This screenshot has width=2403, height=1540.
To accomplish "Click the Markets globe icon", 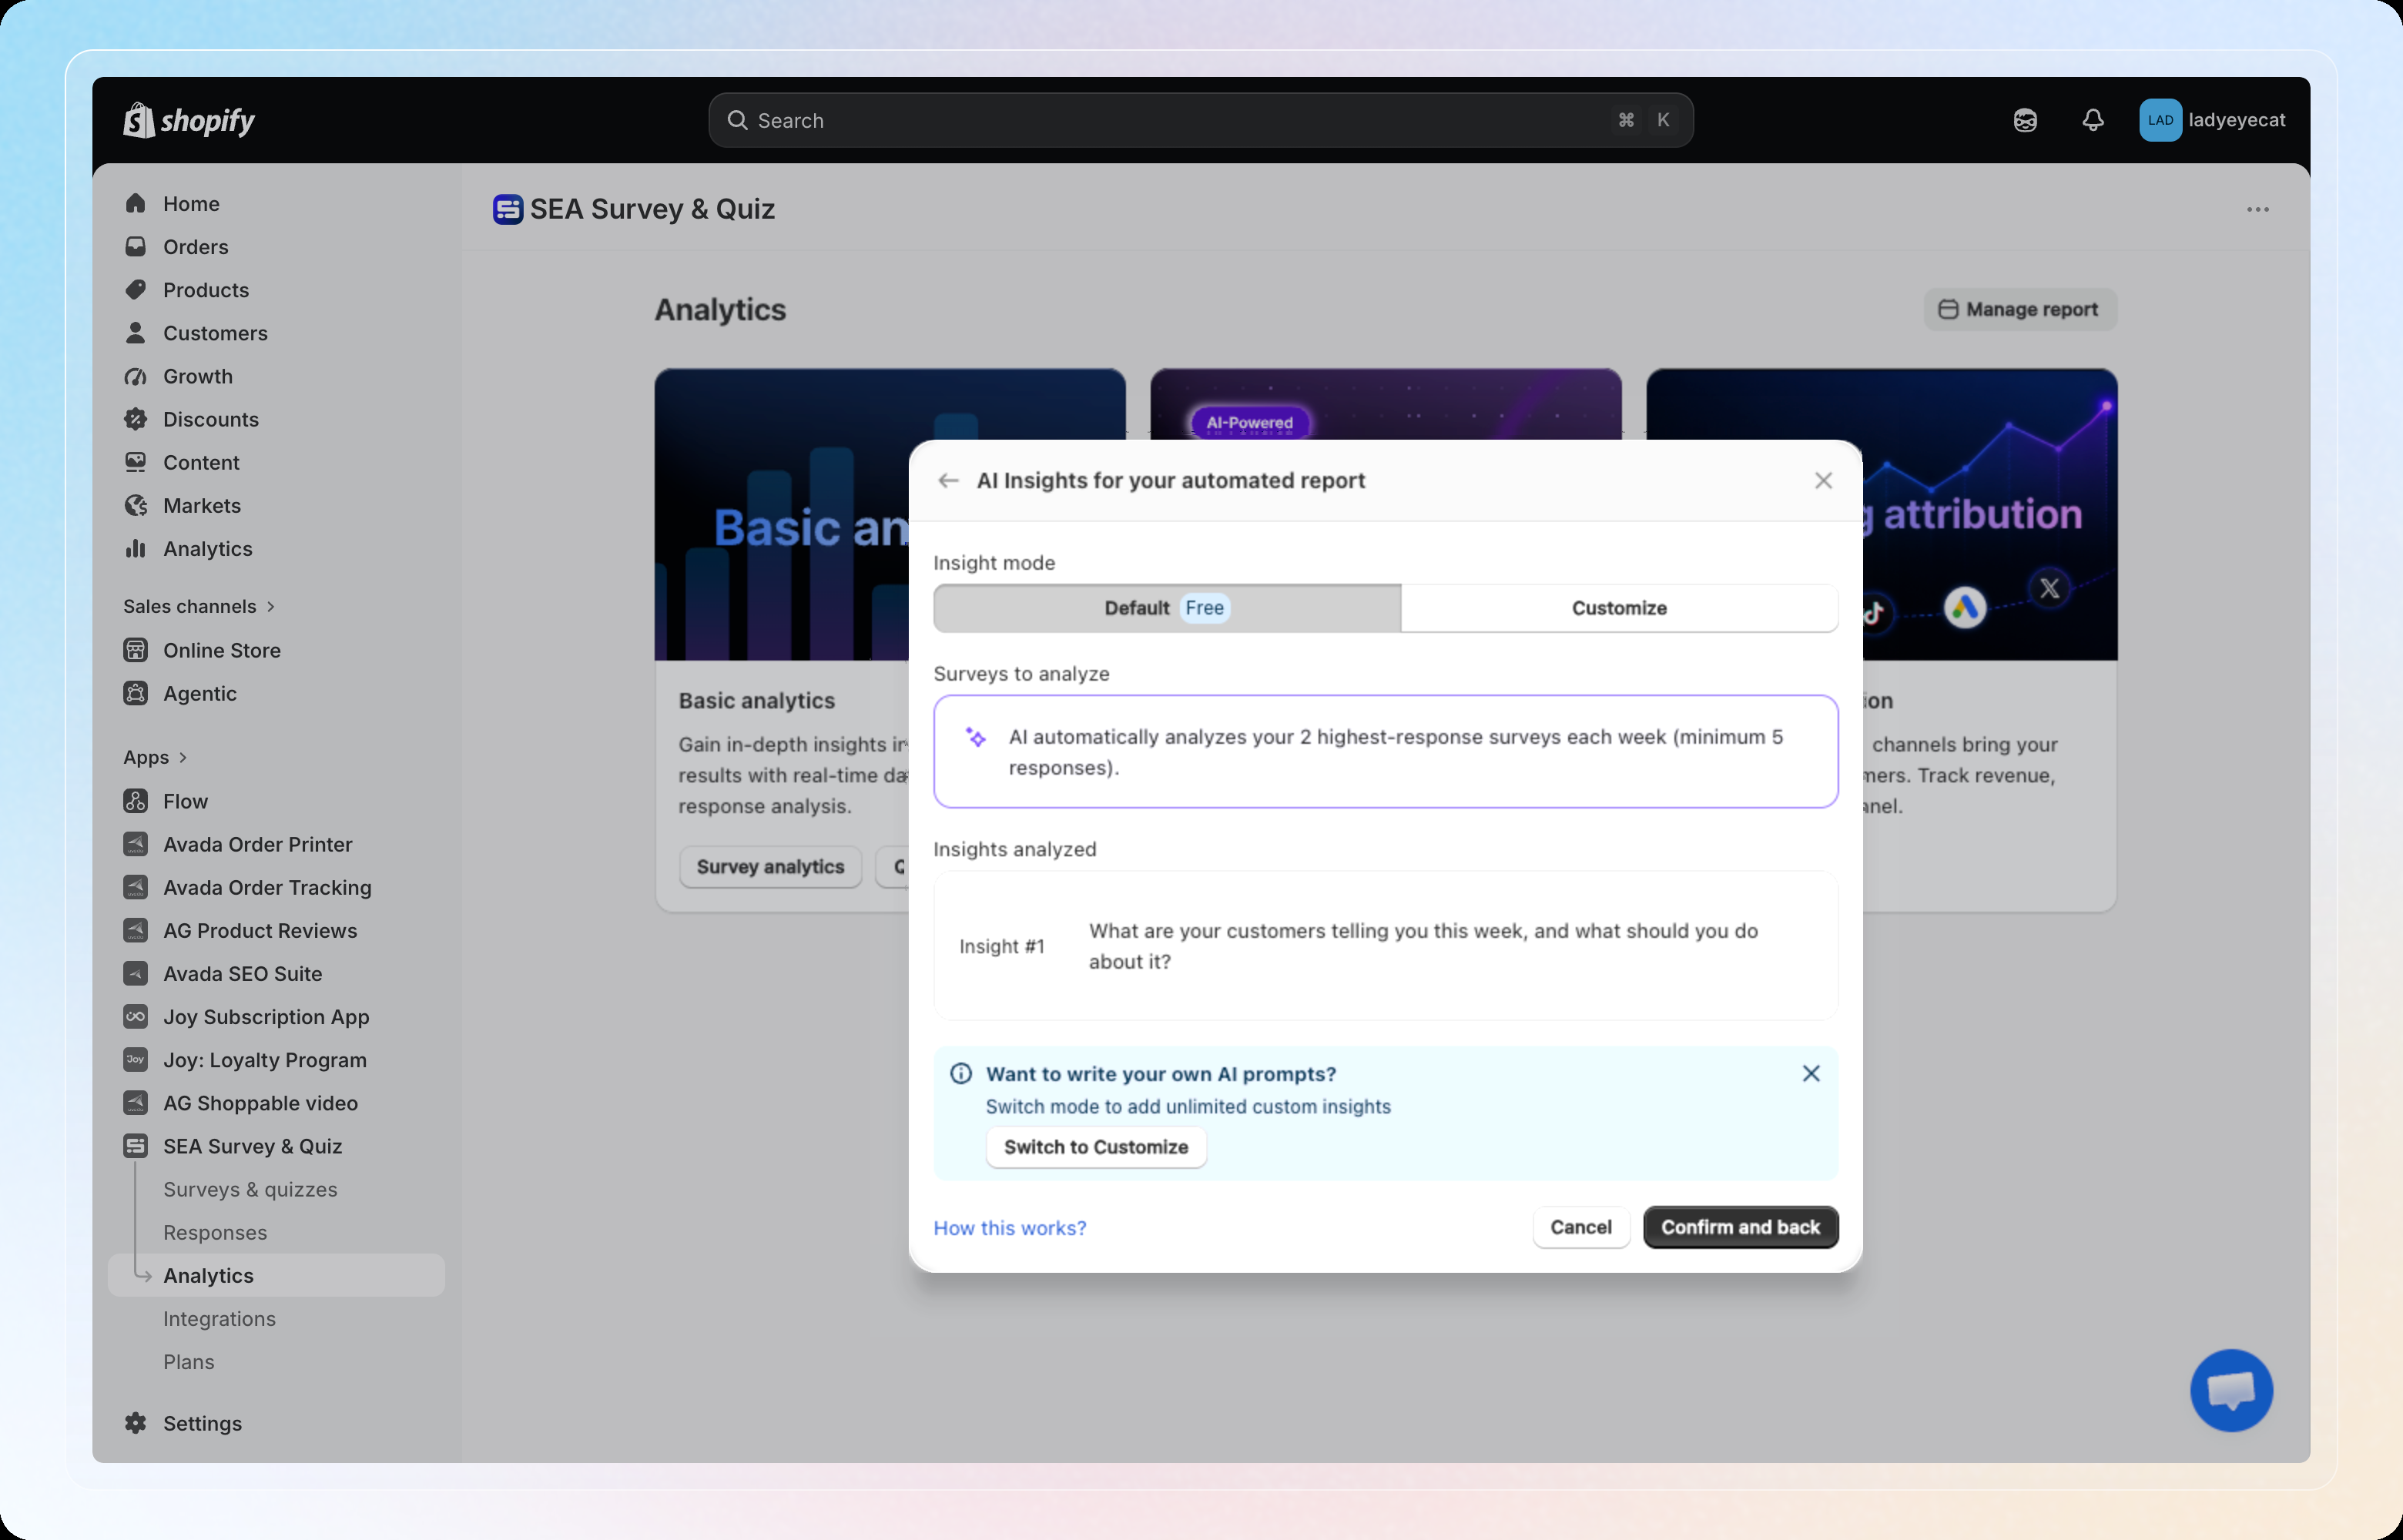I will [x=136, y=505].
